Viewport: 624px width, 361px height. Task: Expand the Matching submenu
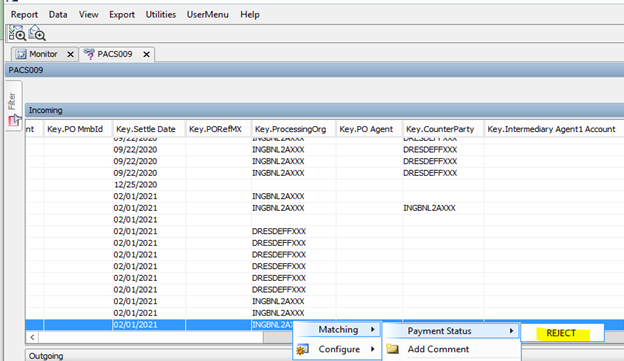coord(337,330)
